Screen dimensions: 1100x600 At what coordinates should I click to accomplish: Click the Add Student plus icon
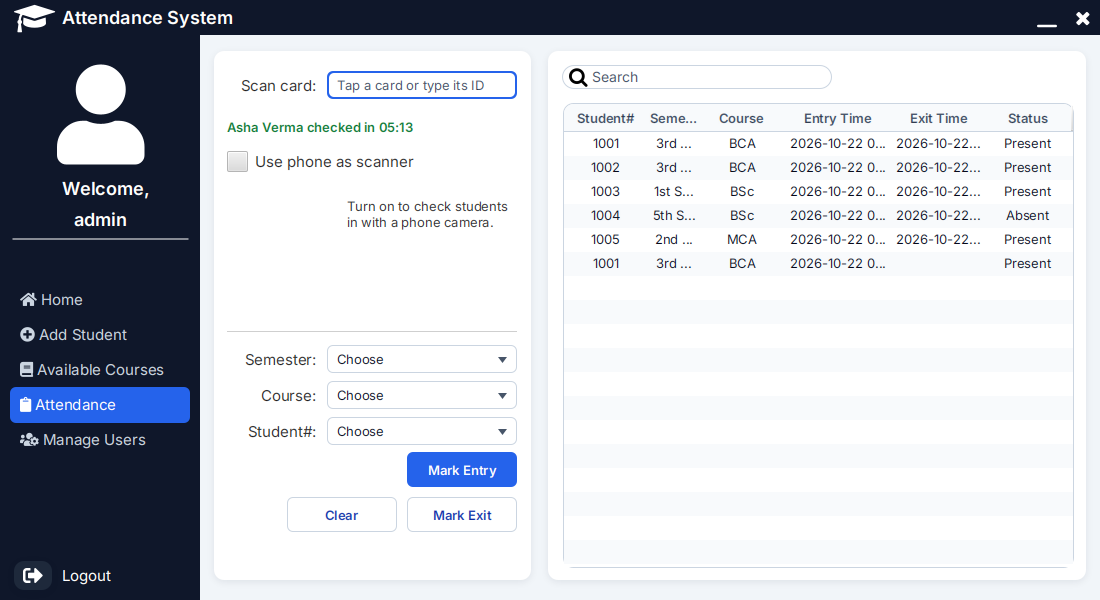coord(27,335)
